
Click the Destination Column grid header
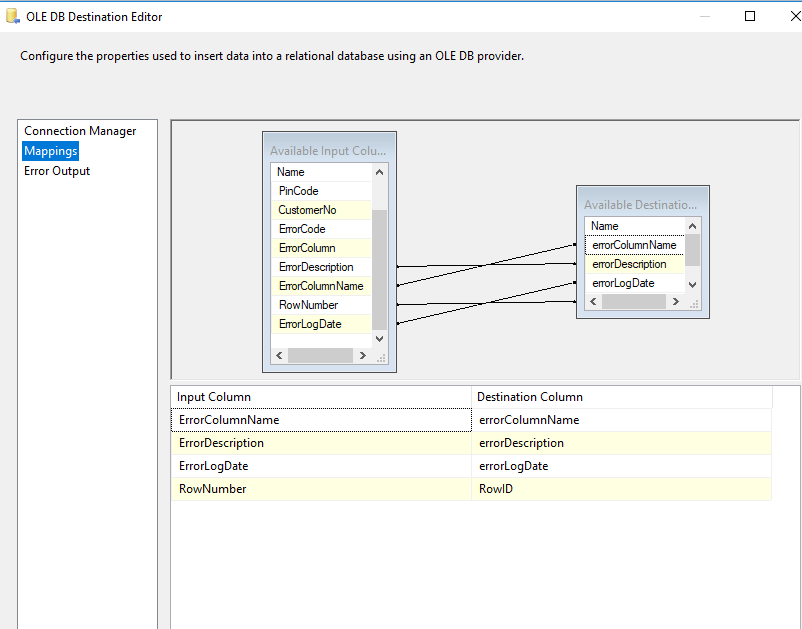[620, 397]
